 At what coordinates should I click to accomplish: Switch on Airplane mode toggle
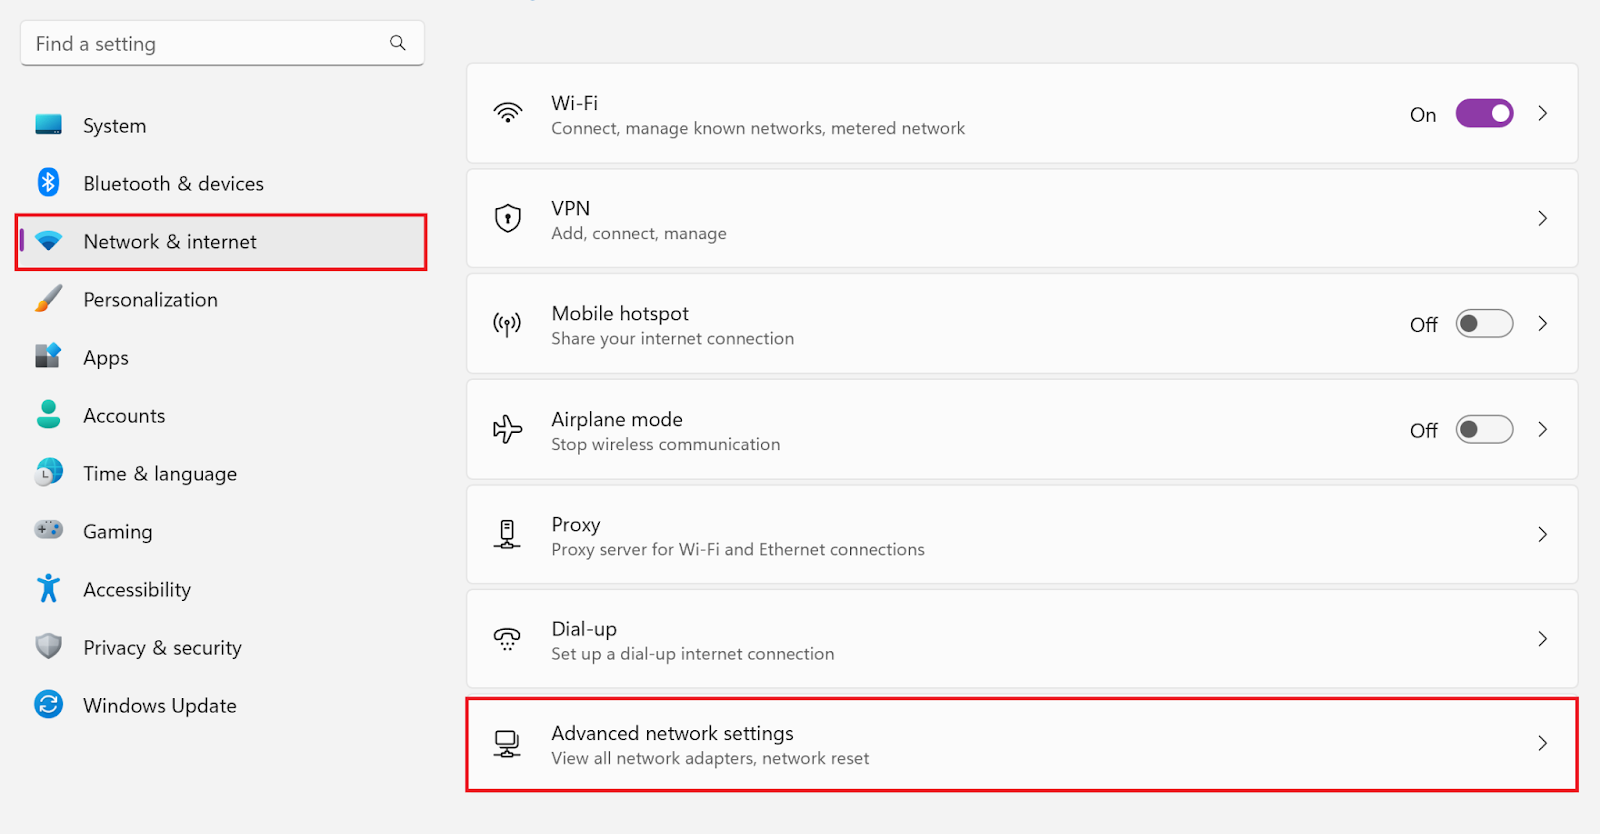click(x=1484, y=430)
